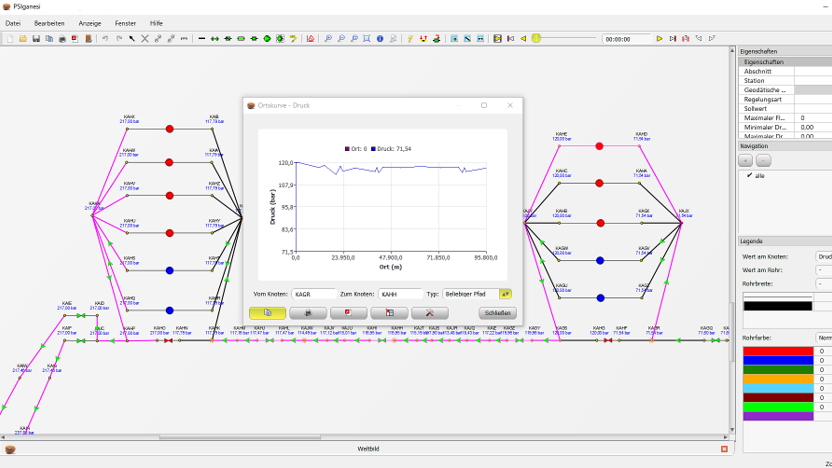This screenshot has height=468, width=832.
Task: Select the green rectangle element tool
Action: click(241, 39)
